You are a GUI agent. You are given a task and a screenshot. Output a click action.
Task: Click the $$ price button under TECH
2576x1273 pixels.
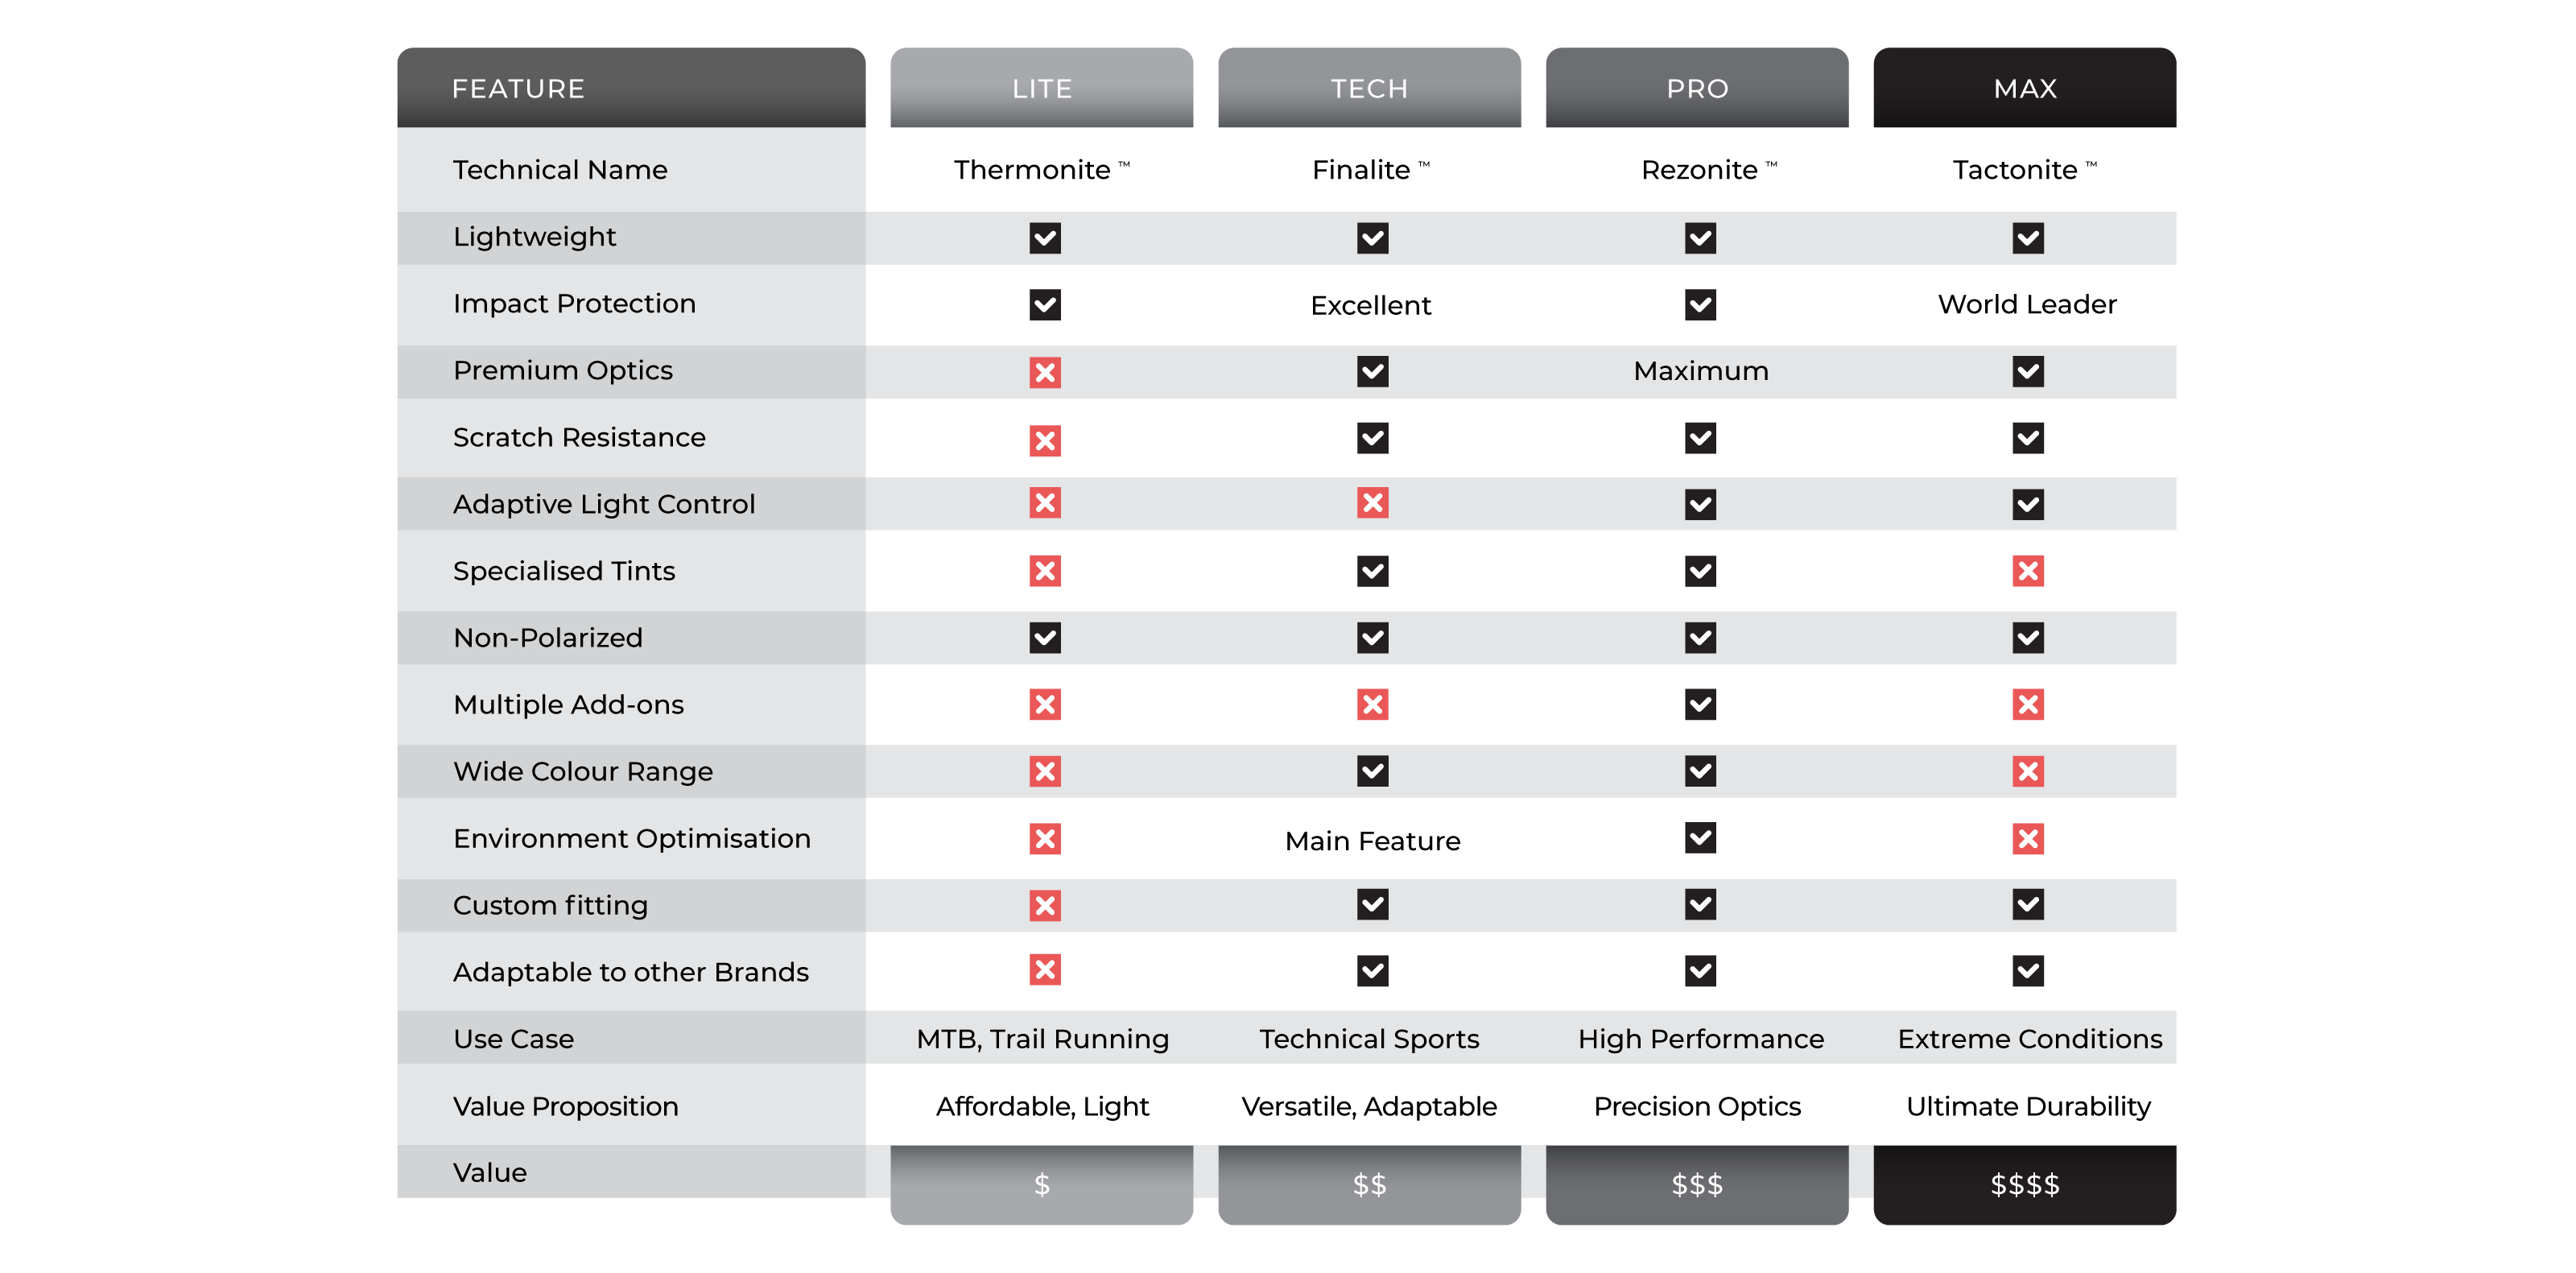click(1369, 1185)
